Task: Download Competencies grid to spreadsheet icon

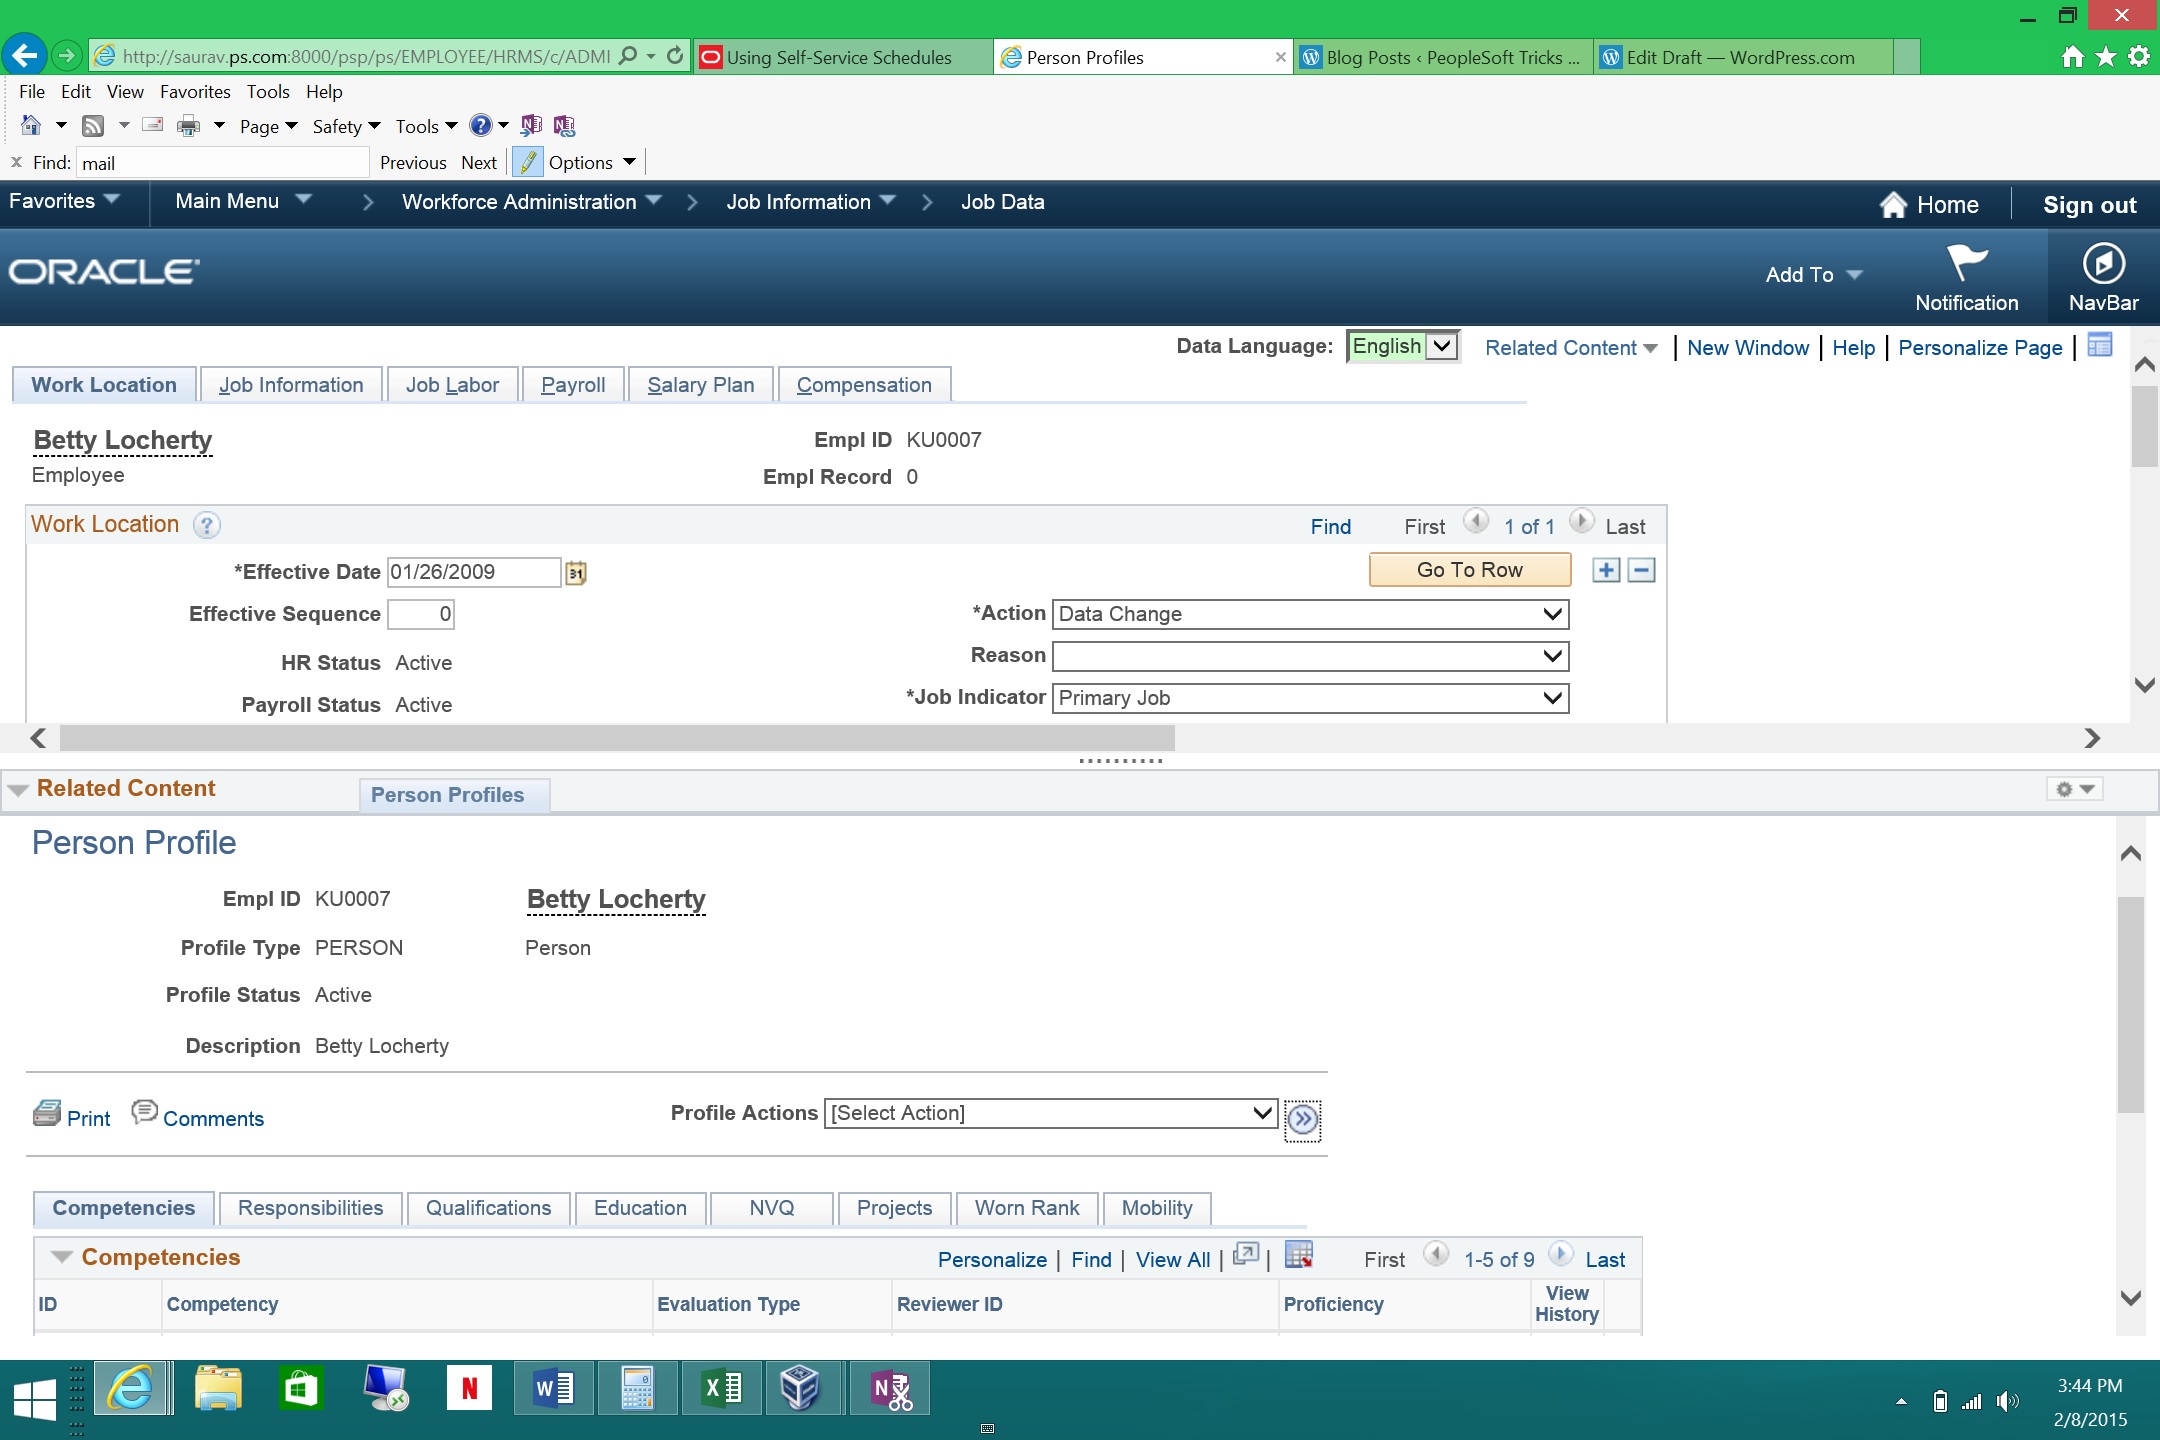Action: 1298,1256
